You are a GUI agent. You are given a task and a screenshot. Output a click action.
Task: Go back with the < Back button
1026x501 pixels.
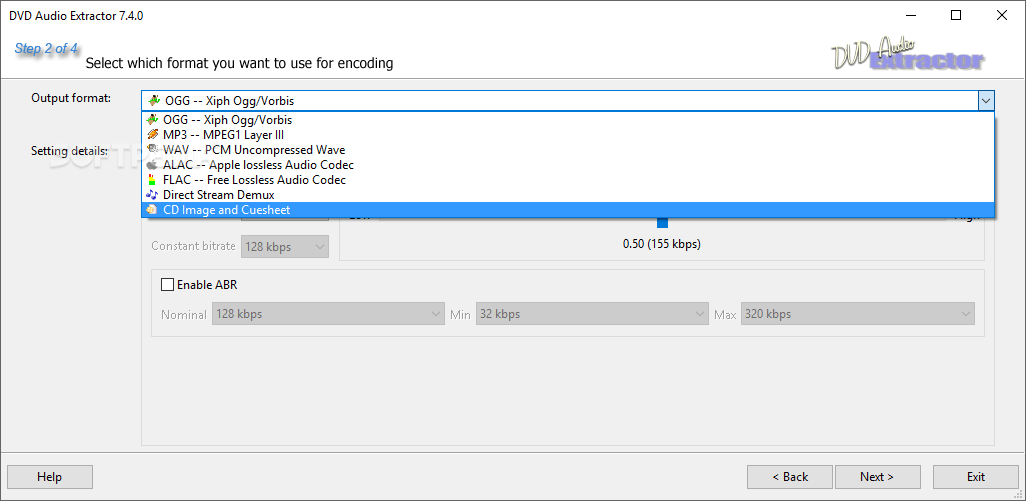tap(790, 477)
